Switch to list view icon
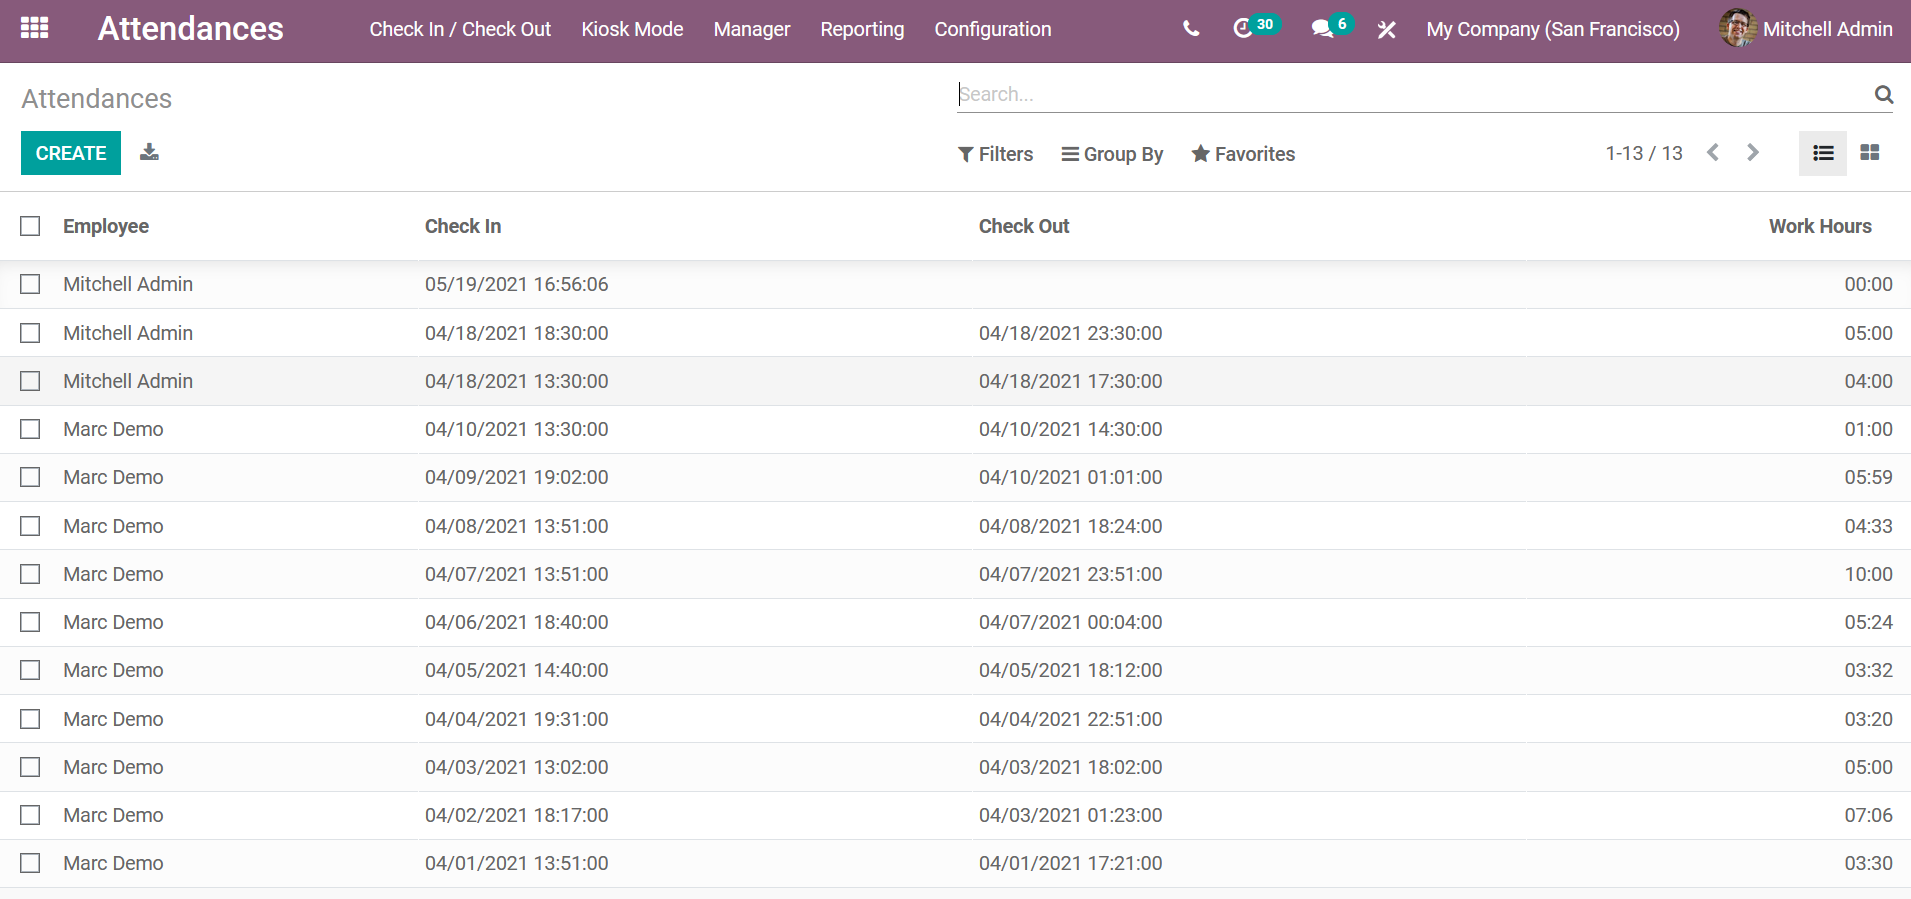This screenshot has width=1911, height=899. [x=1822, y=153]
